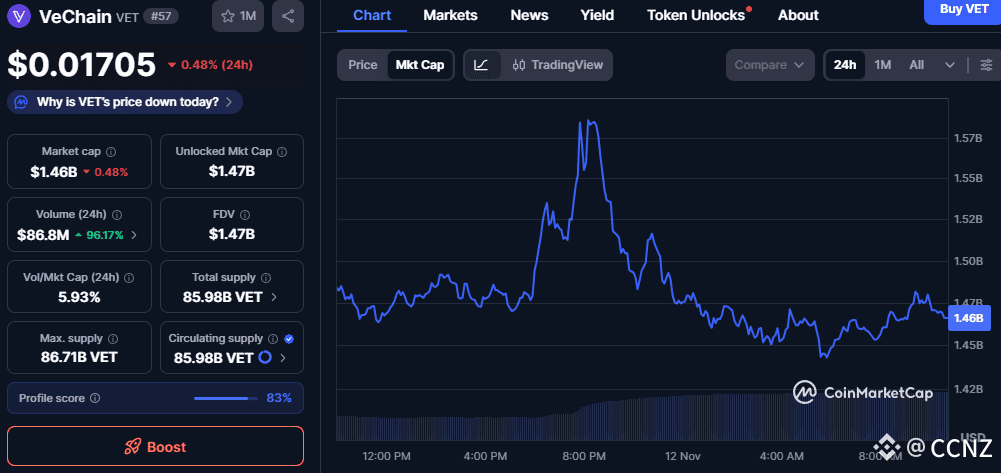Click the AI icon in price-down prompt
The height and width of the screenshot is (473, 1001).
point(22,101)
